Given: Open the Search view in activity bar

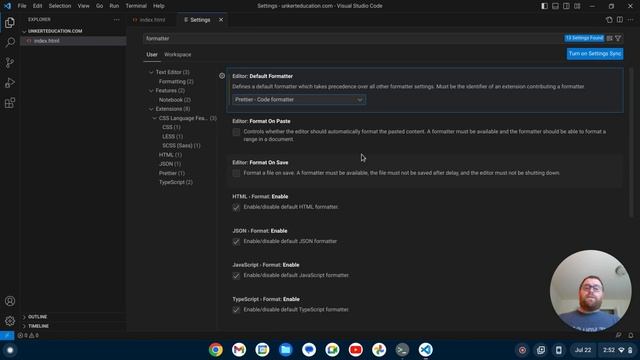Looking at the screenshot, I should pyautogui.click(x=10, y=42).
